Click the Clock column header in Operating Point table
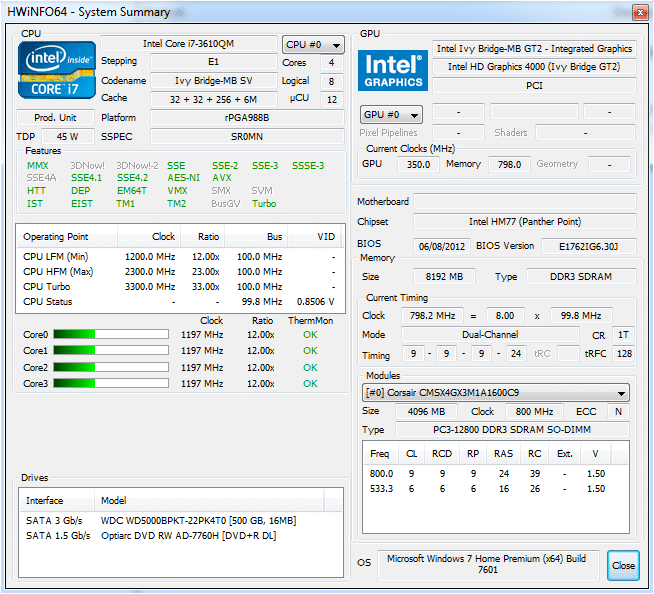This screenshot has height=594, width=654. [149, 237]
